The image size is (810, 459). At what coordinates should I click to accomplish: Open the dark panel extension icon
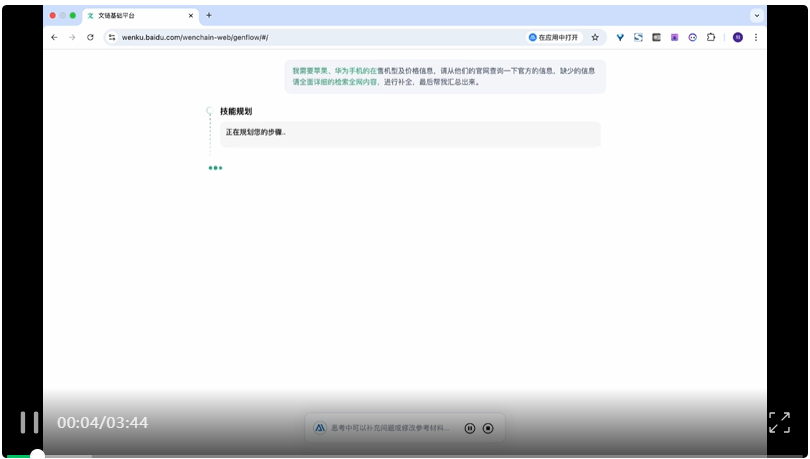point(657,37)
